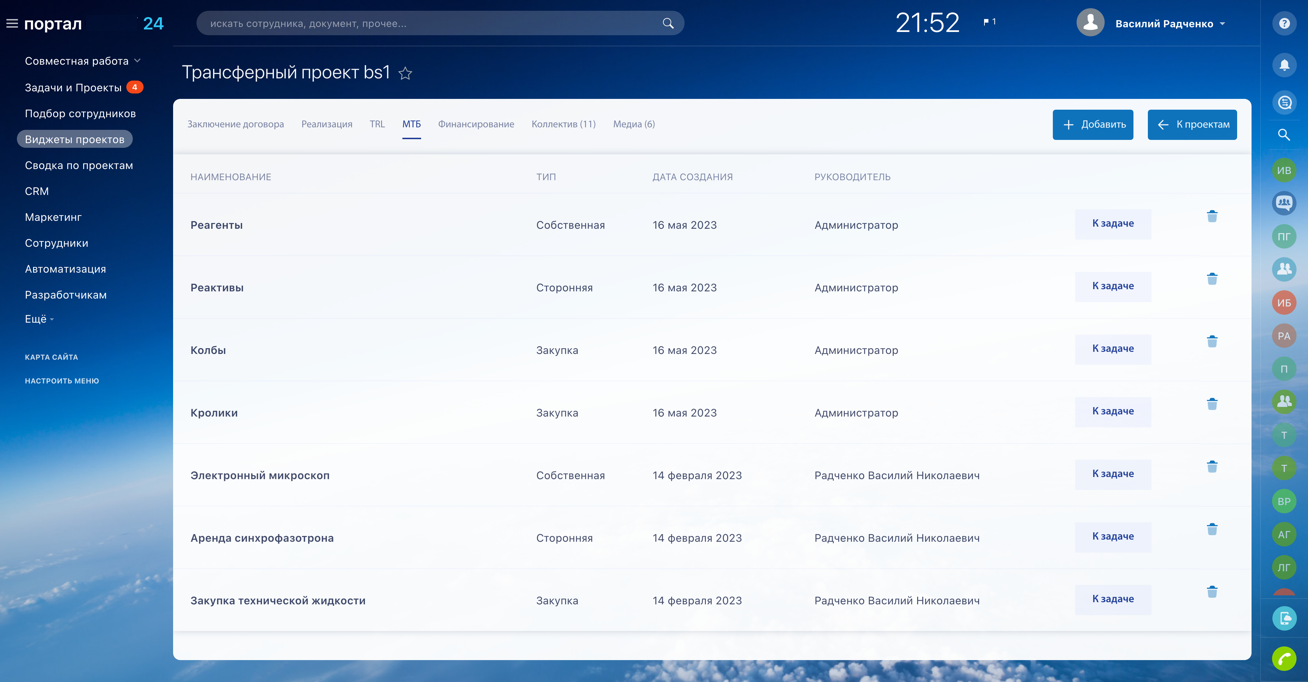
Task: Open notifications bell icon
Action: [x=1284, y=65]
